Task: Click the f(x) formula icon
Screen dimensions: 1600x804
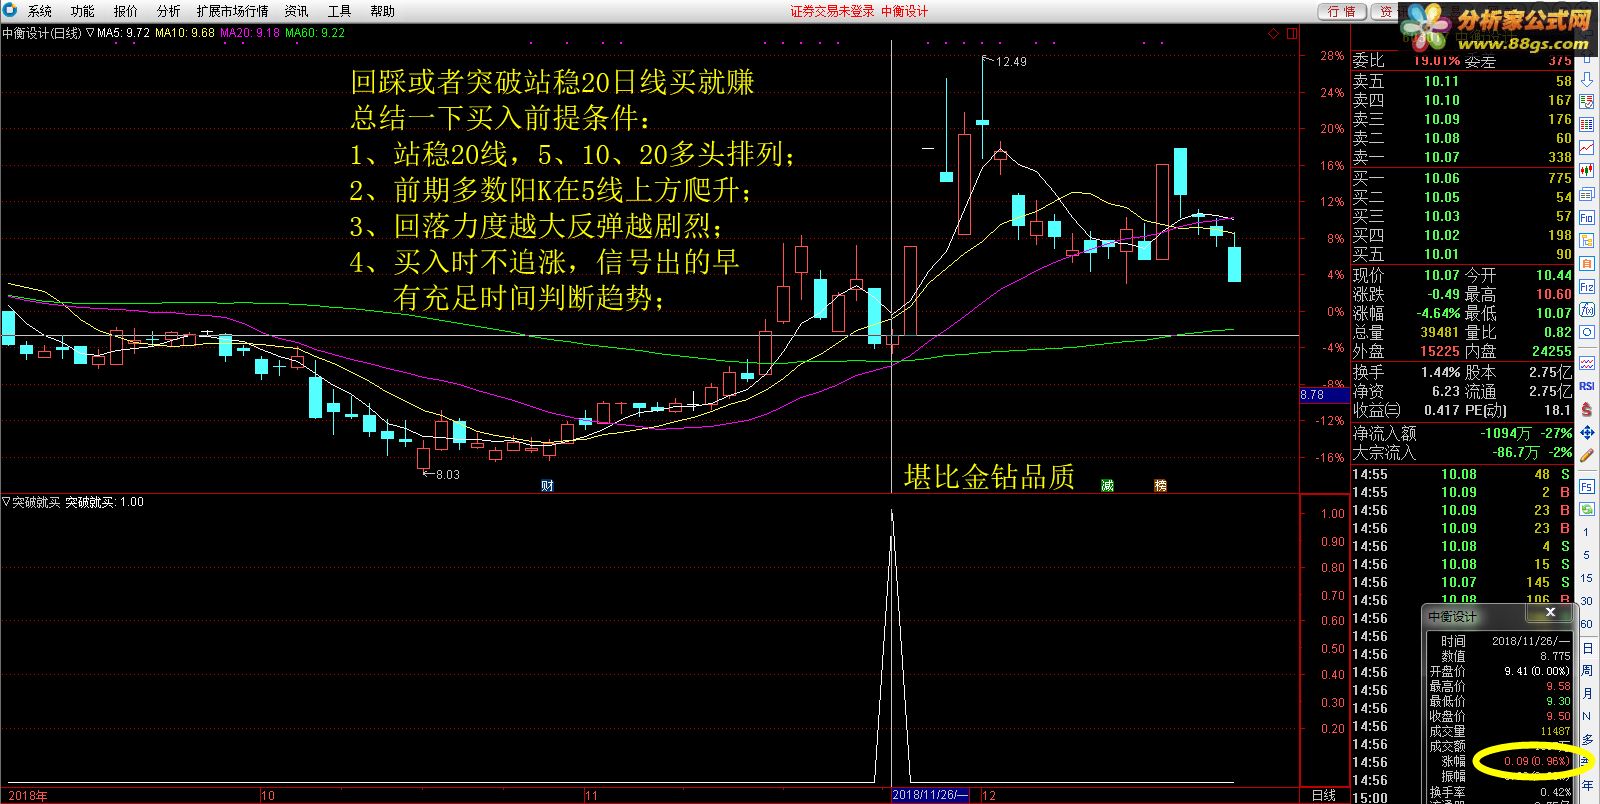Action: coord(1587,310)
